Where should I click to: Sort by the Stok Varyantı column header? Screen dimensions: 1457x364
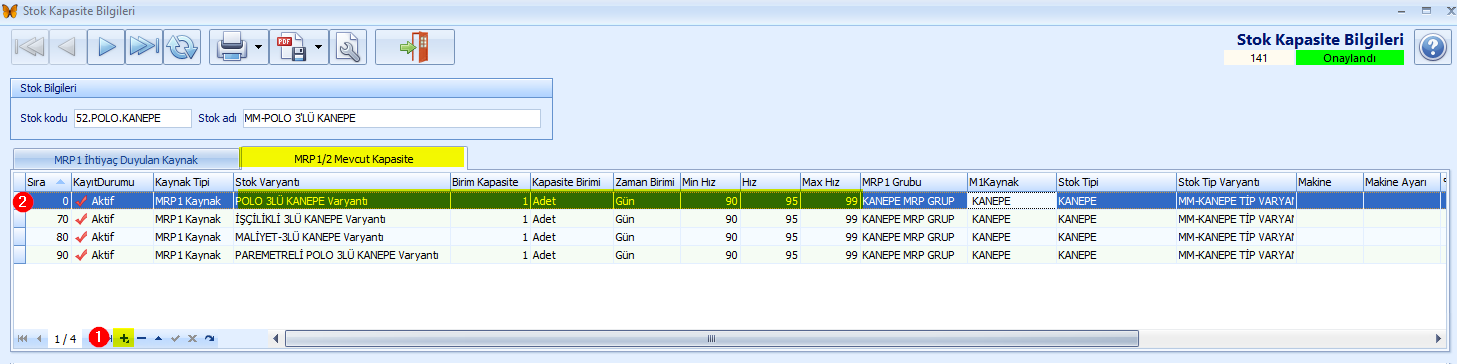[x=341, y=182]
